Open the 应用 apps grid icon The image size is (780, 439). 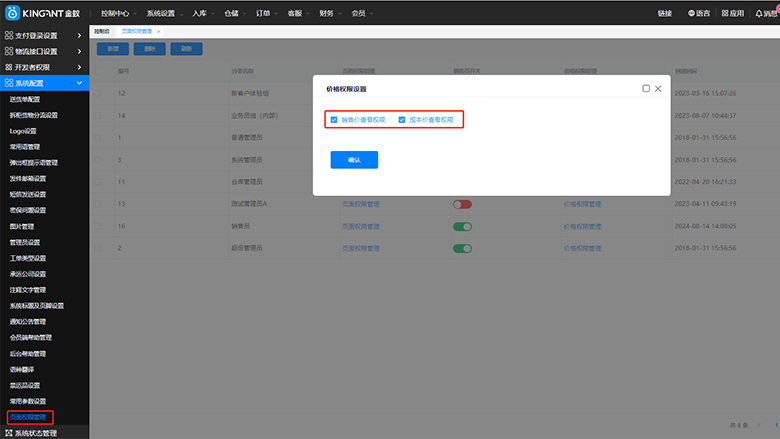point(725,13)
